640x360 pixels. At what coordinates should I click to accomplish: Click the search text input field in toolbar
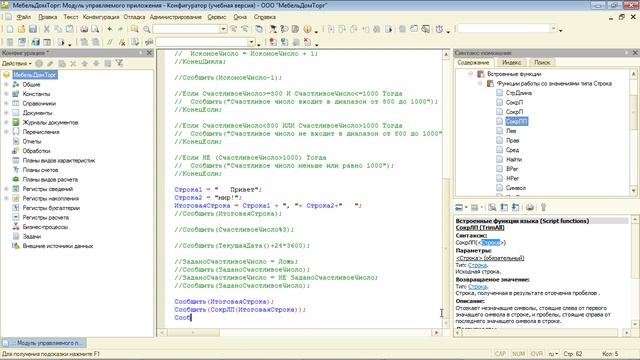(186, 29)
